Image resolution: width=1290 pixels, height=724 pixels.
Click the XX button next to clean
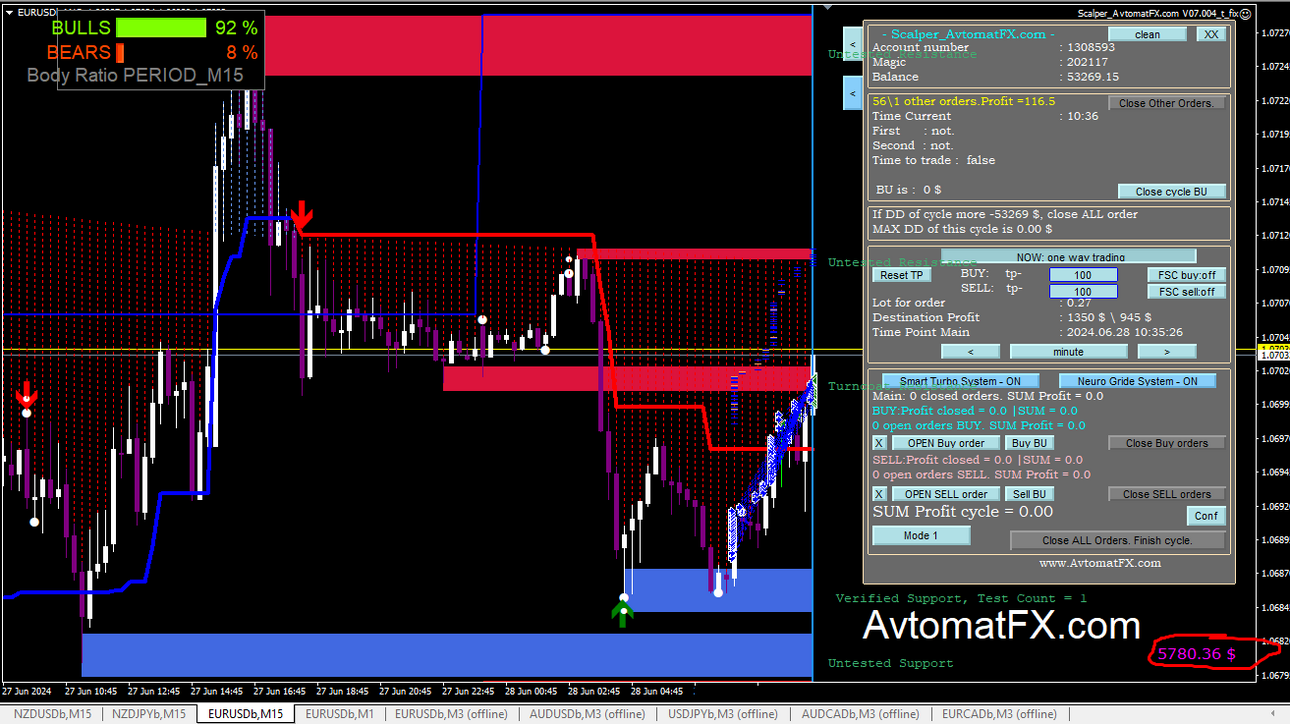(1211, 34)
